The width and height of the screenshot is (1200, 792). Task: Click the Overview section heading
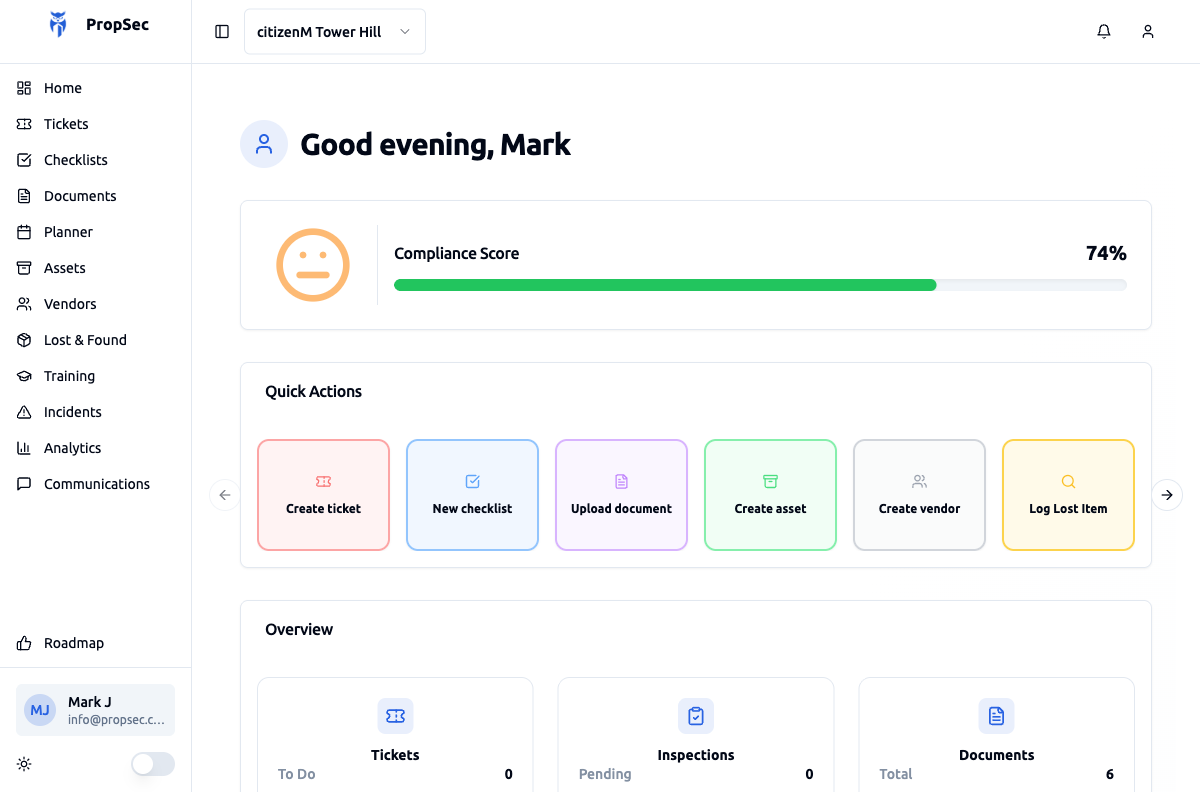pyautogui.click(x=299, y=629)
